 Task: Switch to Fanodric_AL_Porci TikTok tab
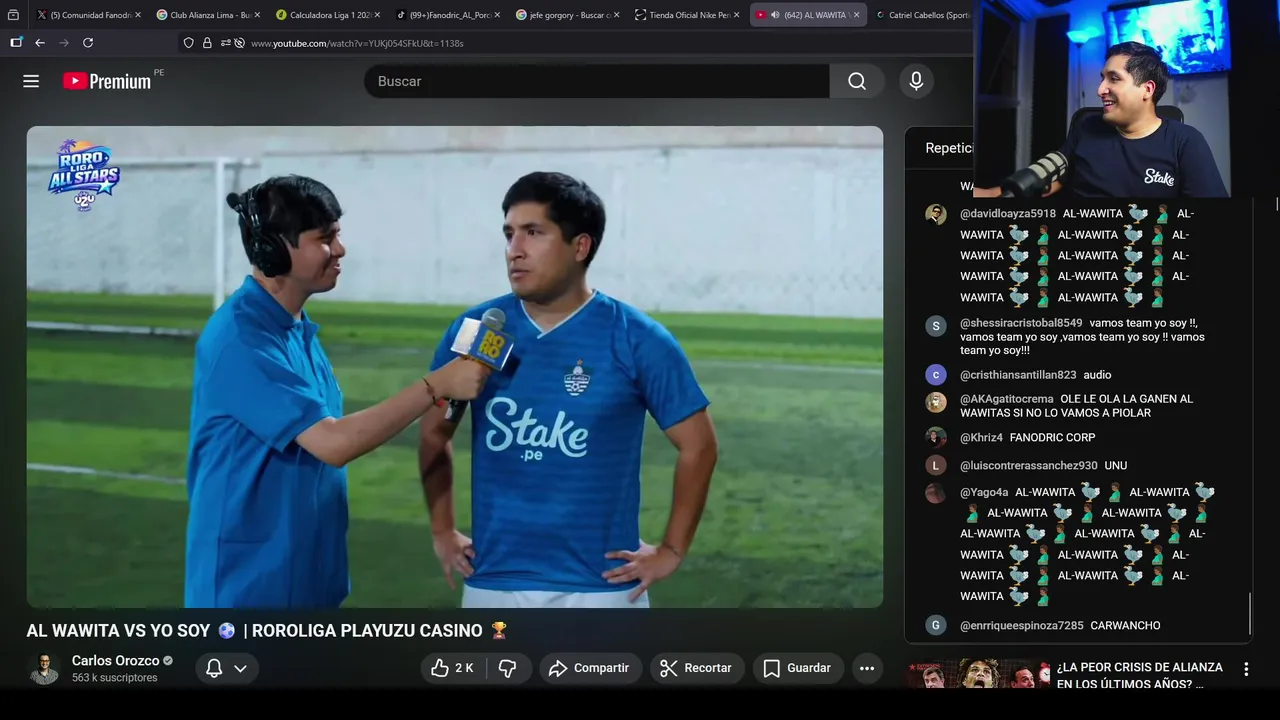[448, 15]
